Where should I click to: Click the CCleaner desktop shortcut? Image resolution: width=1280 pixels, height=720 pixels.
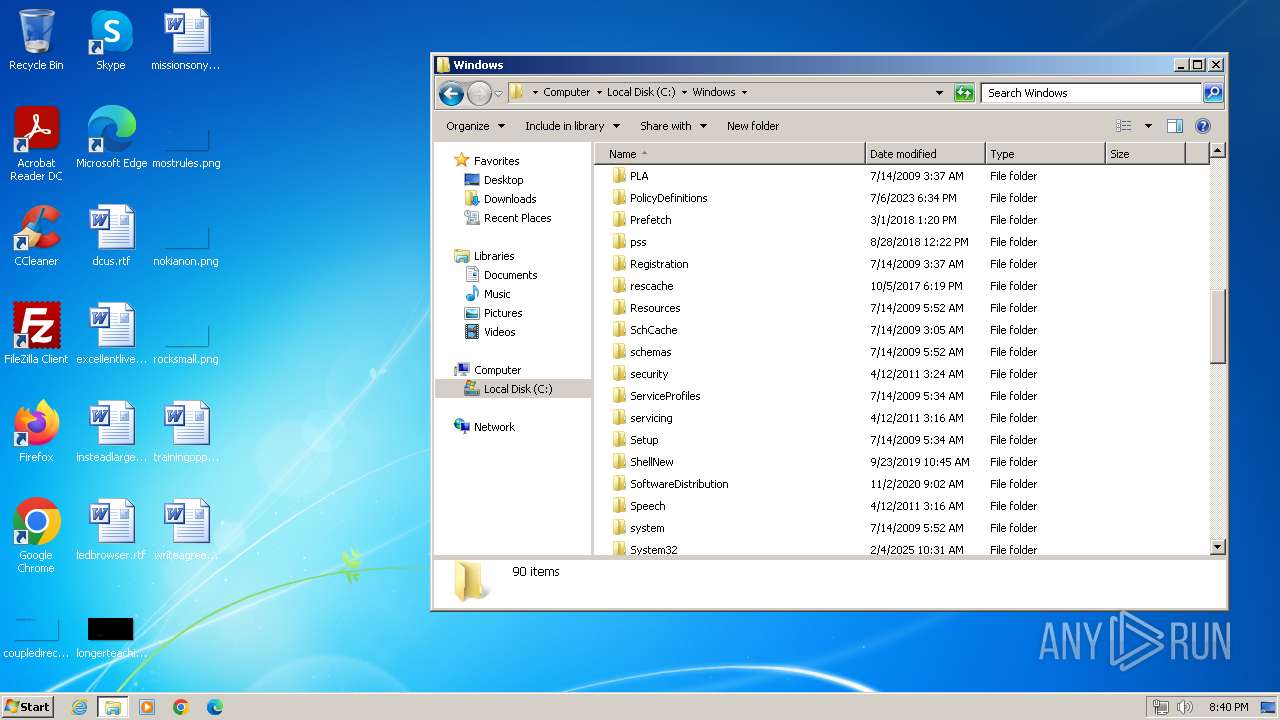[x=36, y=236]
